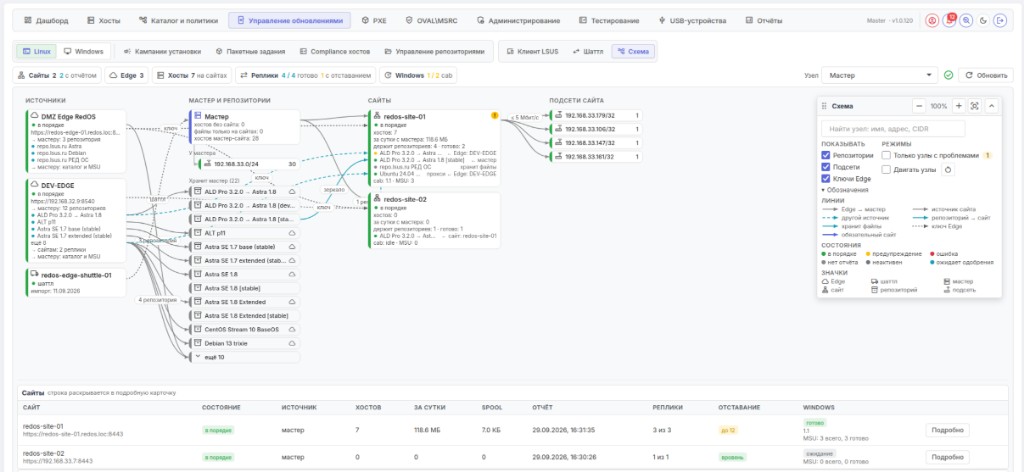This screenshot has height=472, width=1024.
Task: Open notifications bell with red badge
Action: pyautogui.click(x=949, y=21)
